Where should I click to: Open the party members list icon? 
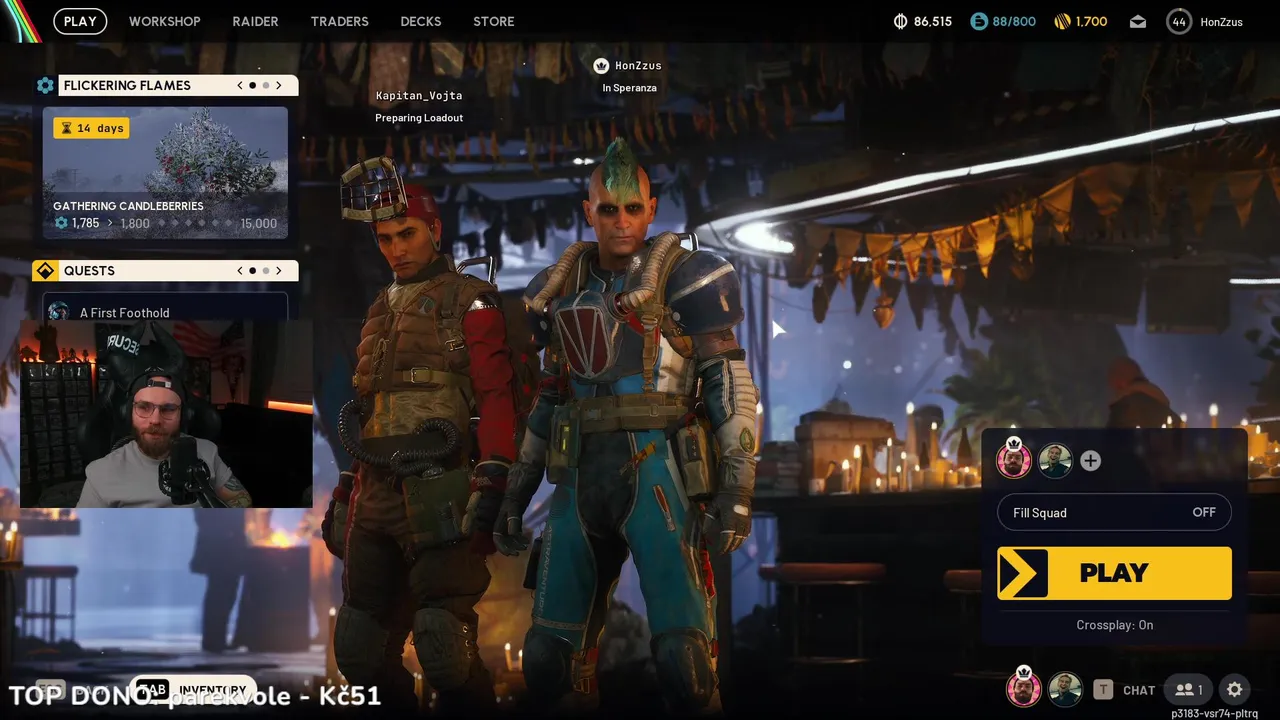pyautogui.click(x=1188, y=690)
